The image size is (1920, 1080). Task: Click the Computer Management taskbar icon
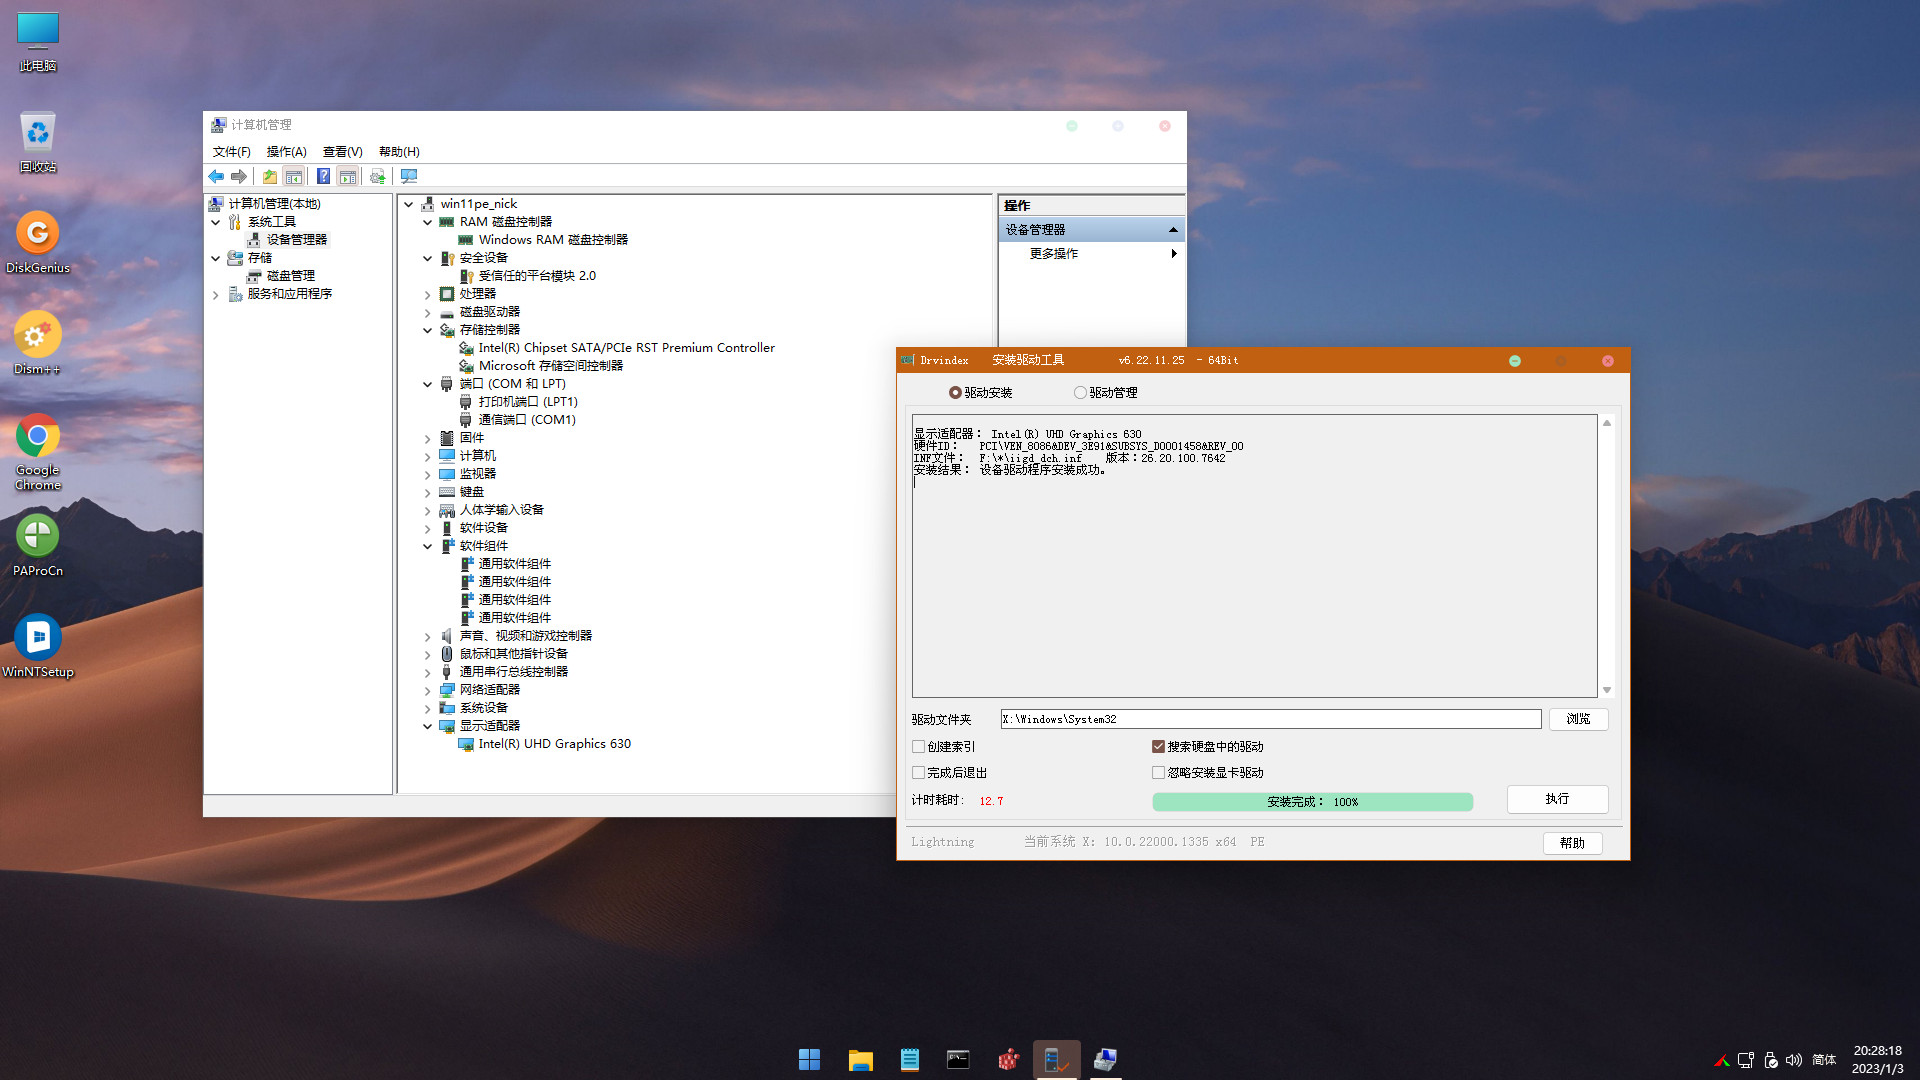pos(1105,1059)
